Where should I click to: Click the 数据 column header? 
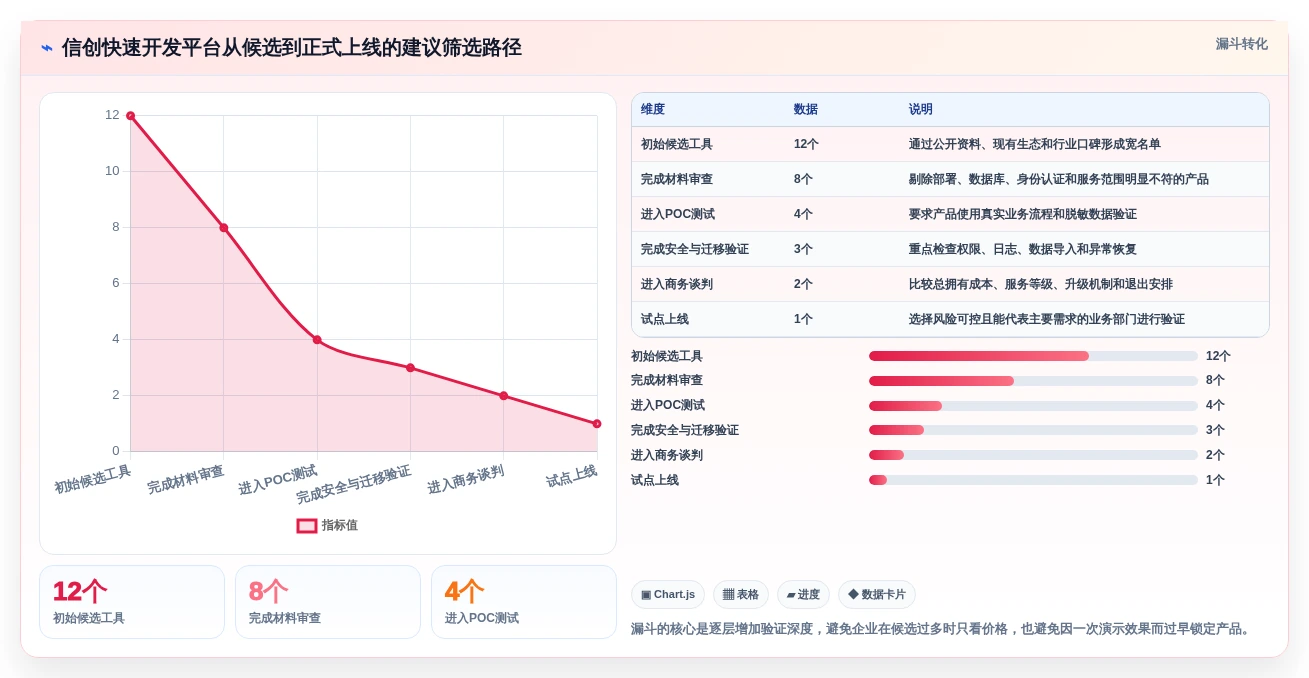[806, 109]
